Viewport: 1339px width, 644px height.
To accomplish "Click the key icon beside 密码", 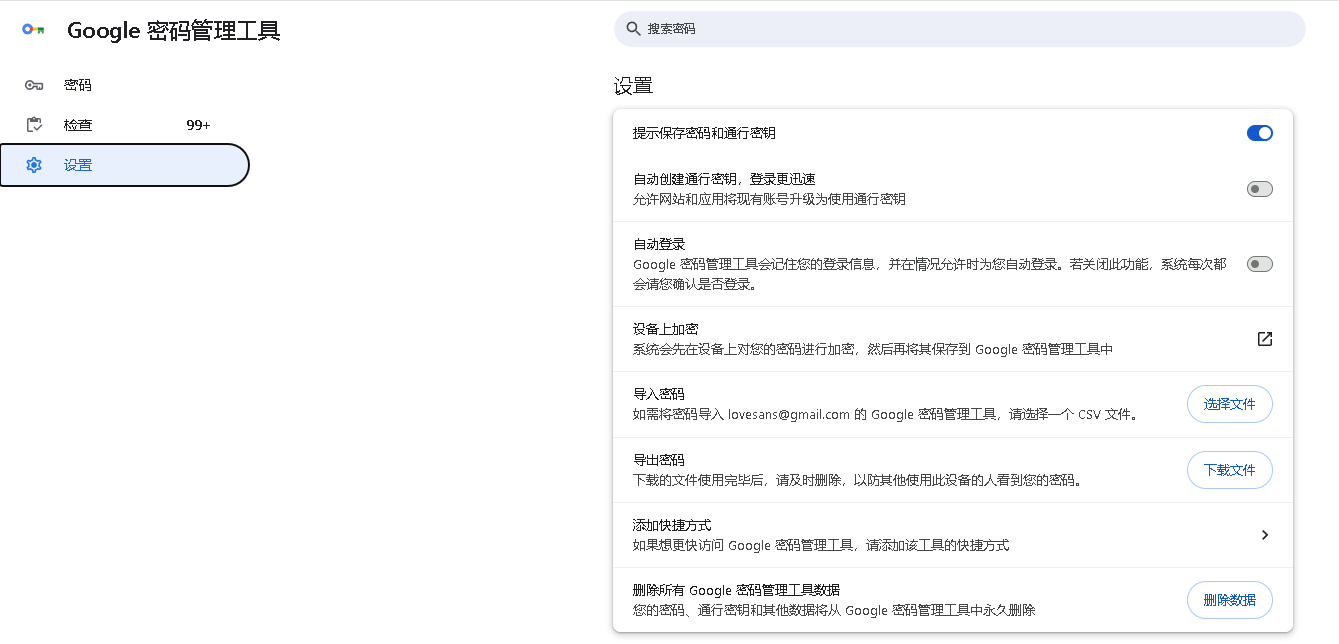I will coord(34,85).
